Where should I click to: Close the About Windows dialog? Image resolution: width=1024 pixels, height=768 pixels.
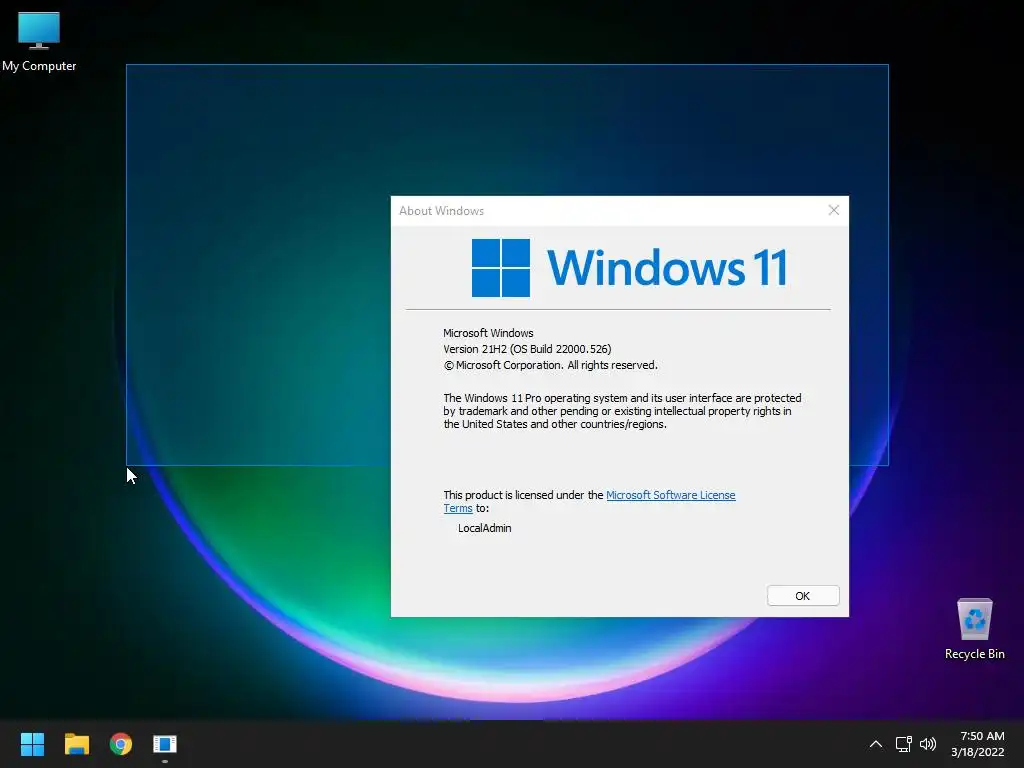(x=833, y=210)
